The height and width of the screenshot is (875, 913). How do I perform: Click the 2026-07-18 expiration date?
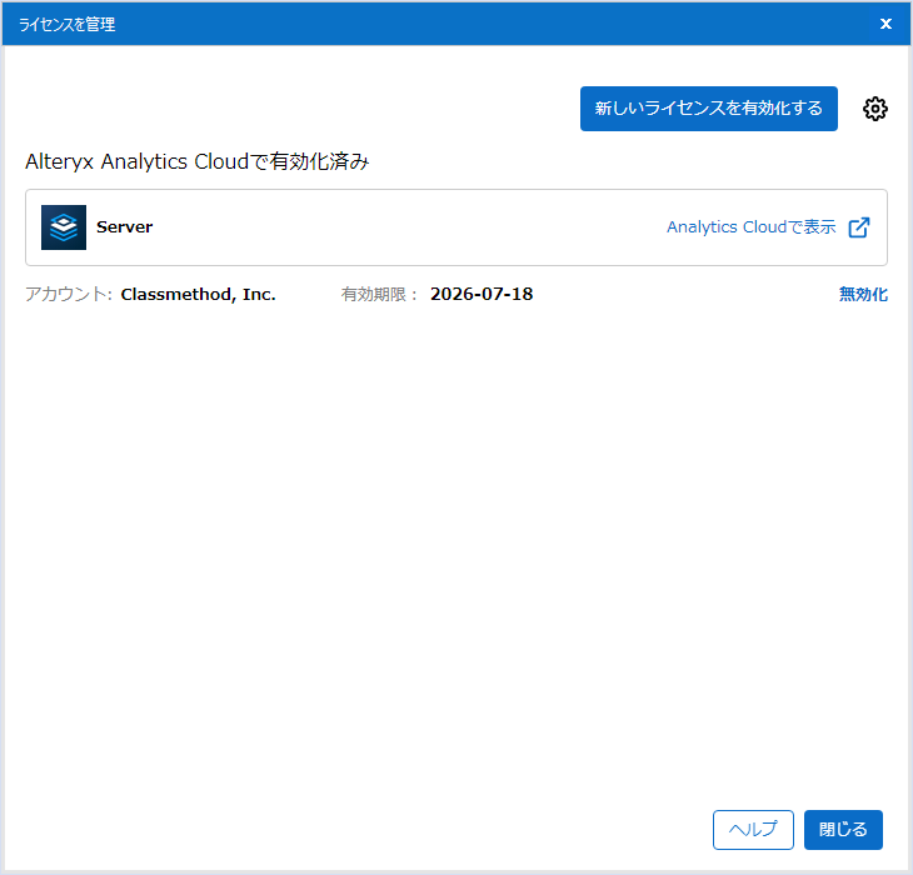(481, 294)
